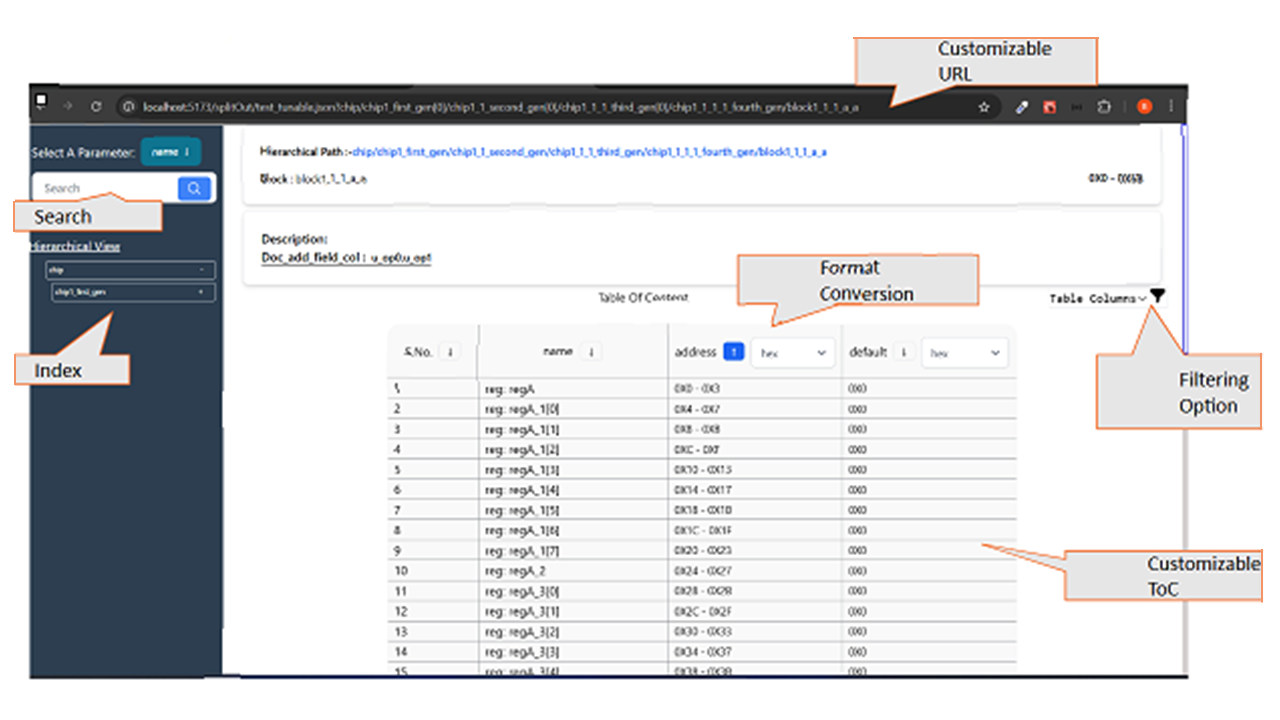Click the u_ep0,u_ep1 field link
Screen dimensions: 1280x720
pyautogui.click(x=401, y=258)
